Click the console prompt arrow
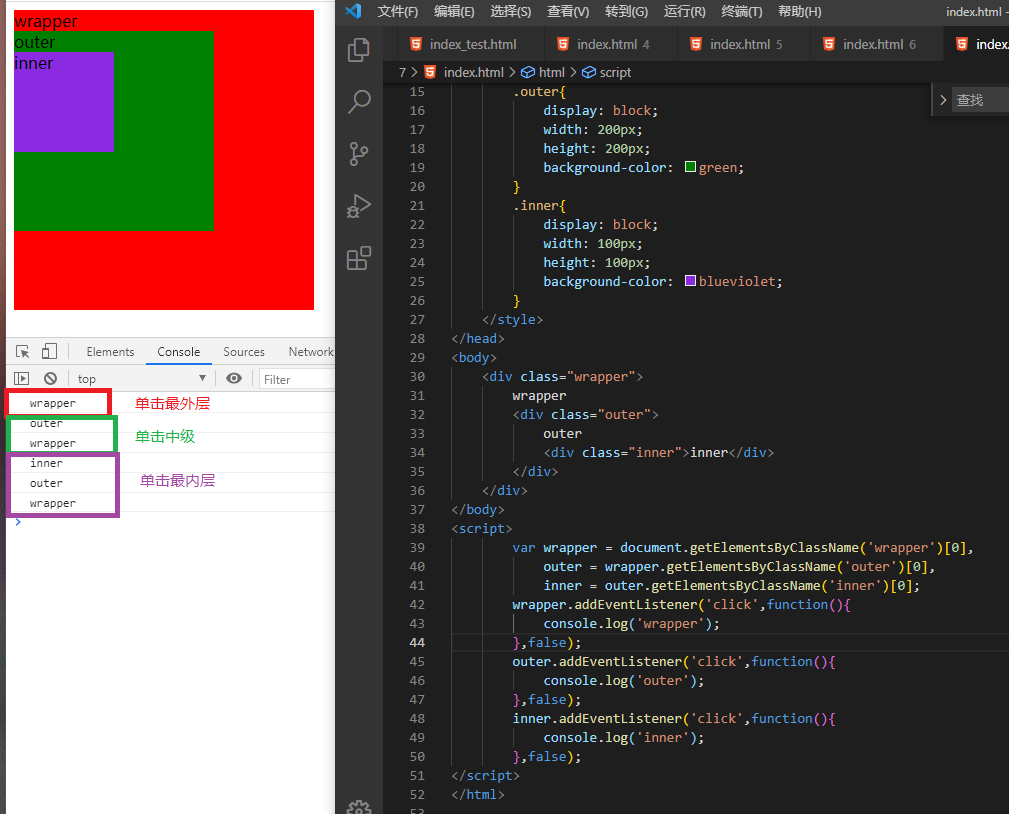The height and width of the screenshot is (814, 1009). (18, 522)
